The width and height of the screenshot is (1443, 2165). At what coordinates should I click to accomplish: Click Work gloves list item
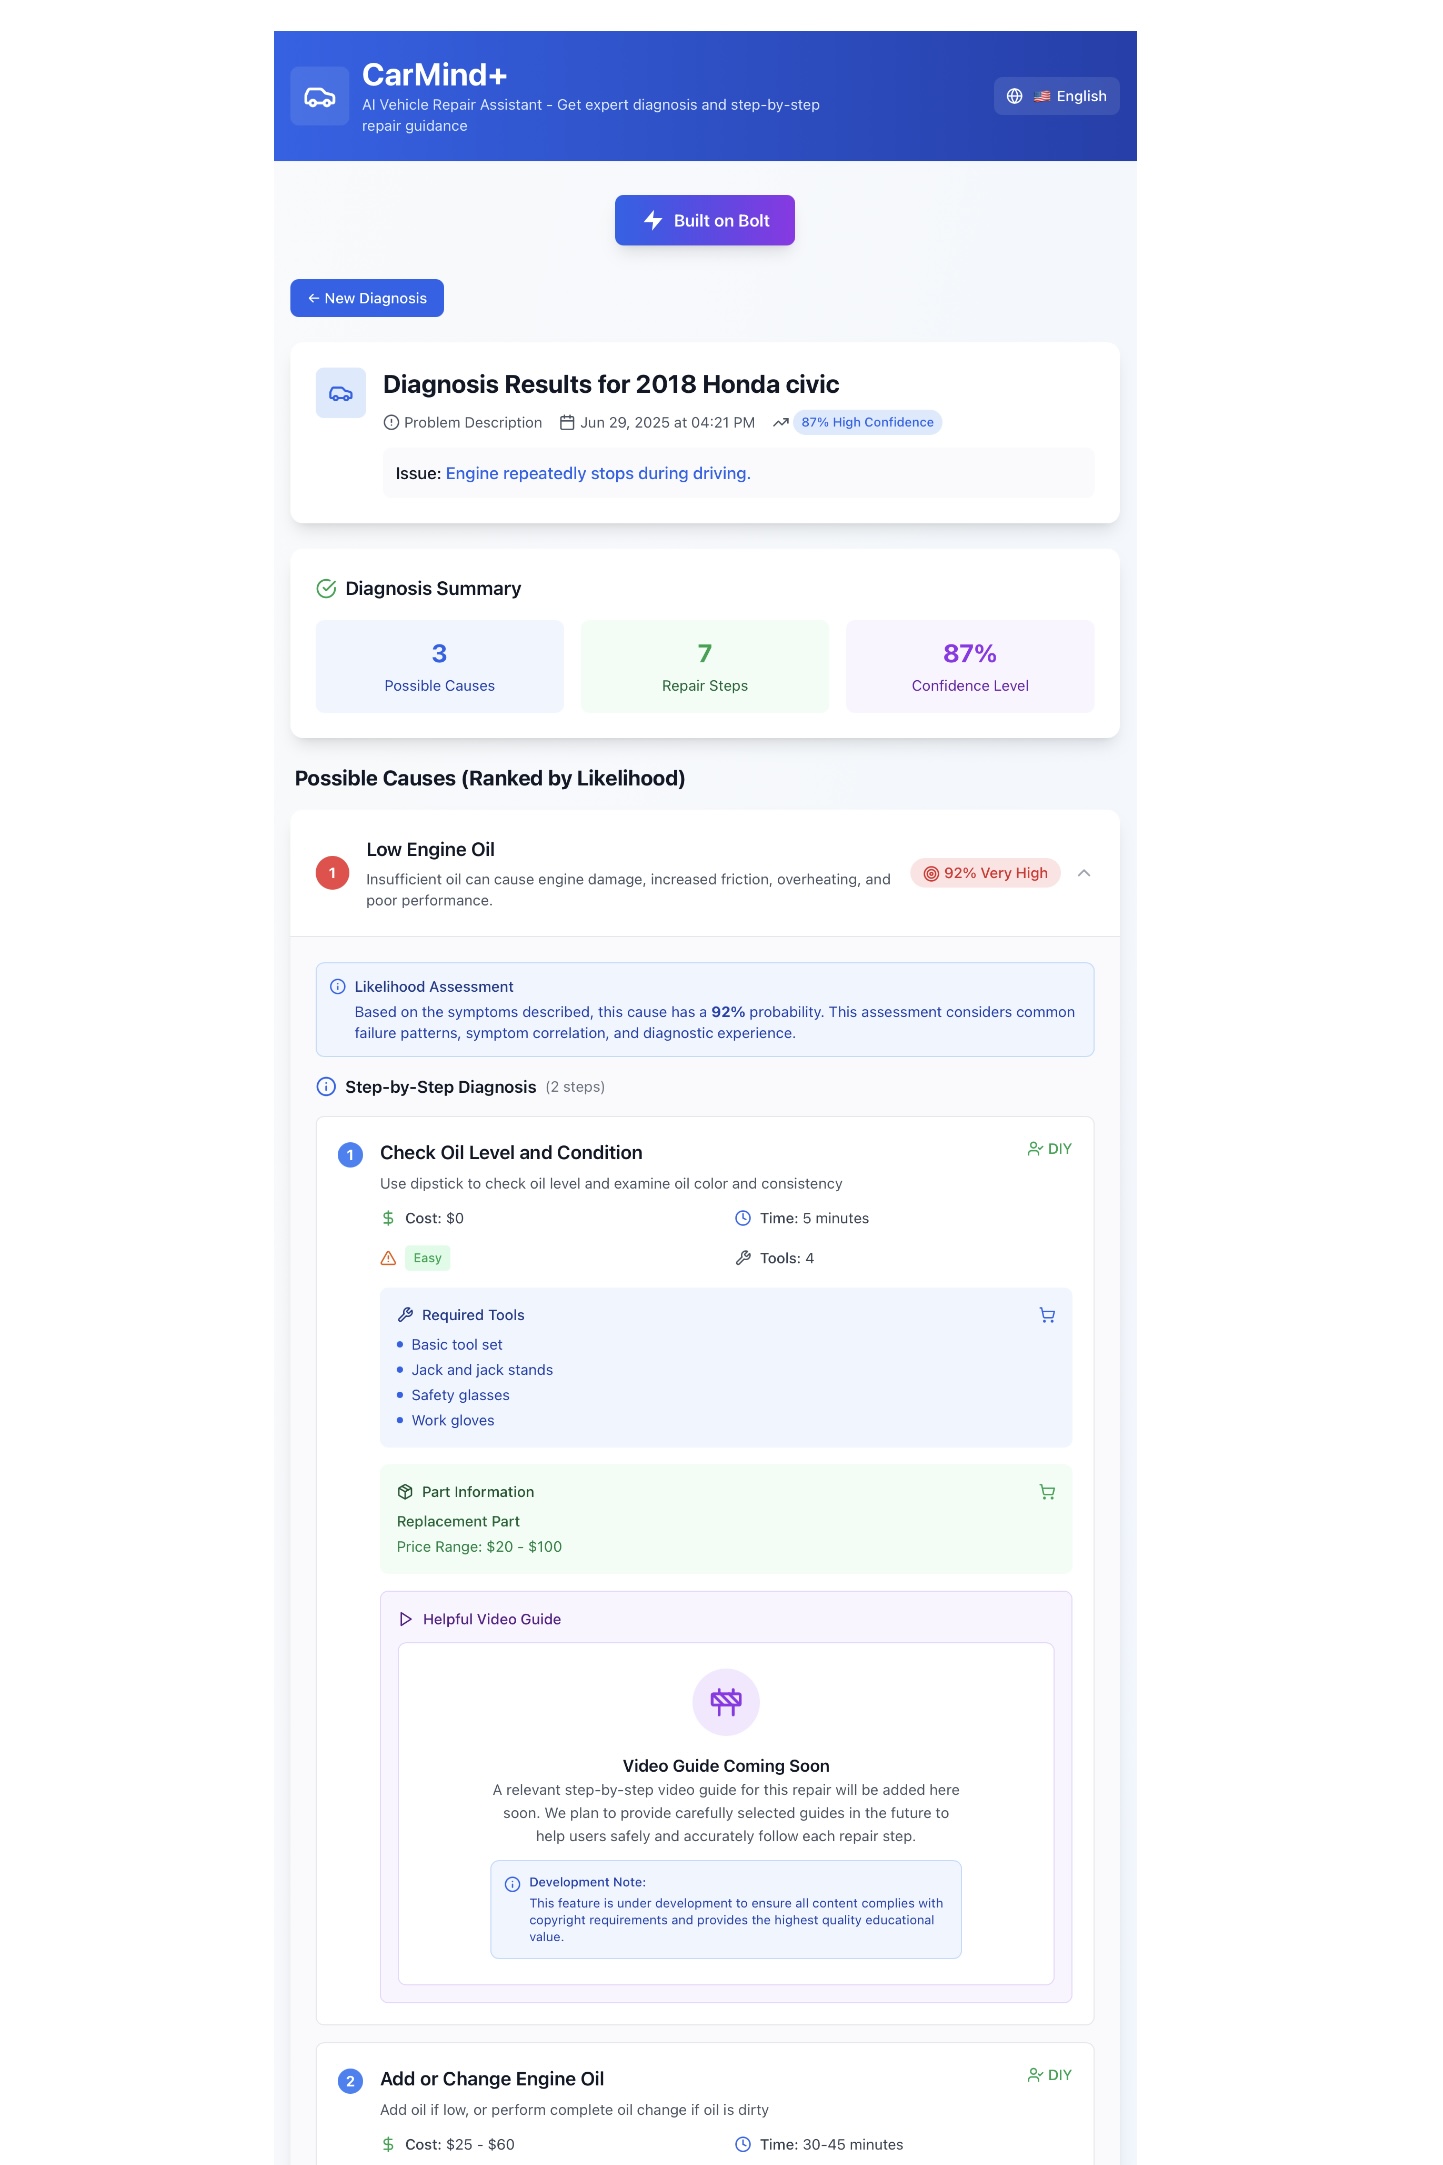tap(453, 1420)
